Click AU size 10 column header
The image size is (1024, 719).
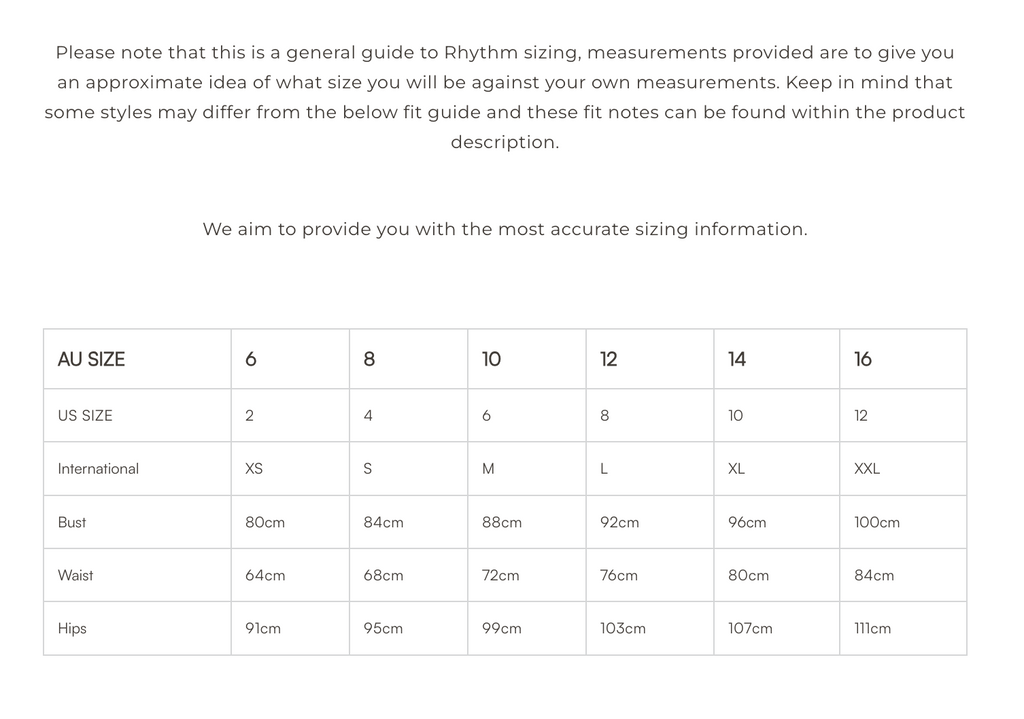pos(491,359)
